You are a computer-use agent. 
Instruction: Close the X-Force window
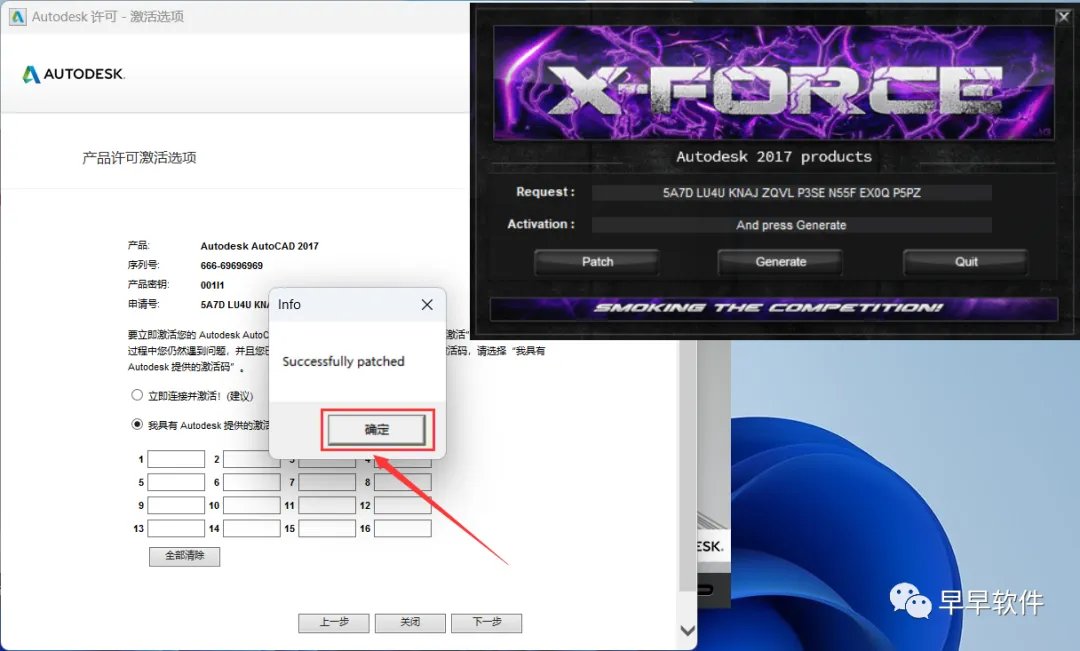[x=1063, y=17]
